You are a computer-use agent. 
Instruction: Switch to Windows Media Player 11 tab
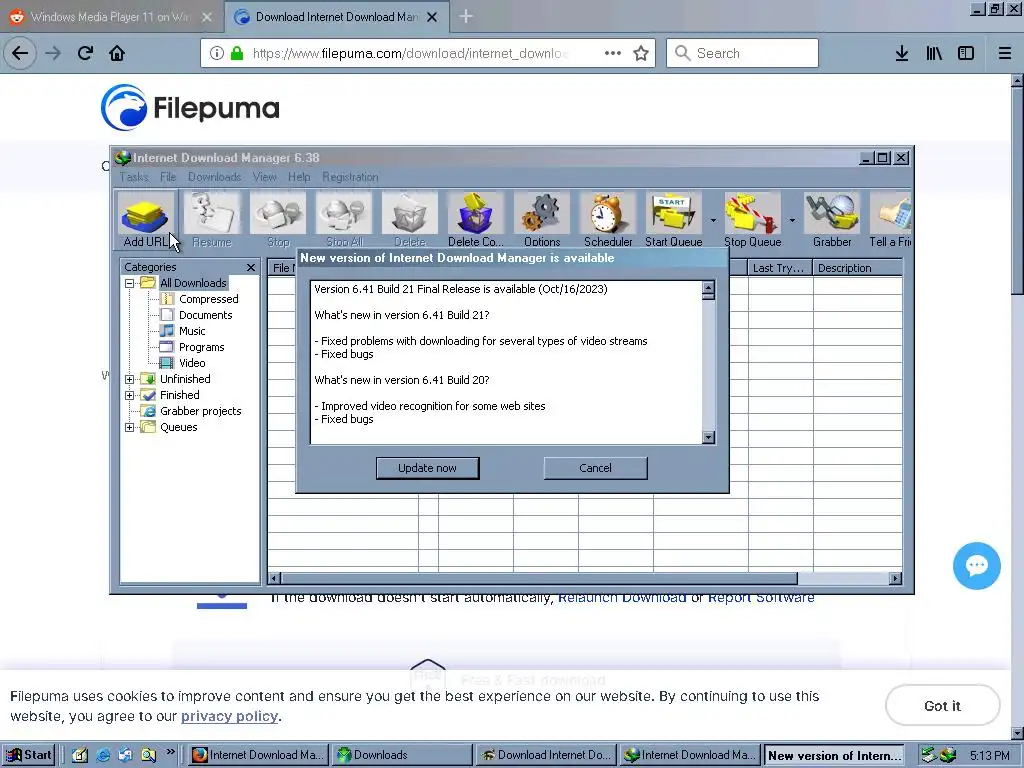tap(111, 17)
